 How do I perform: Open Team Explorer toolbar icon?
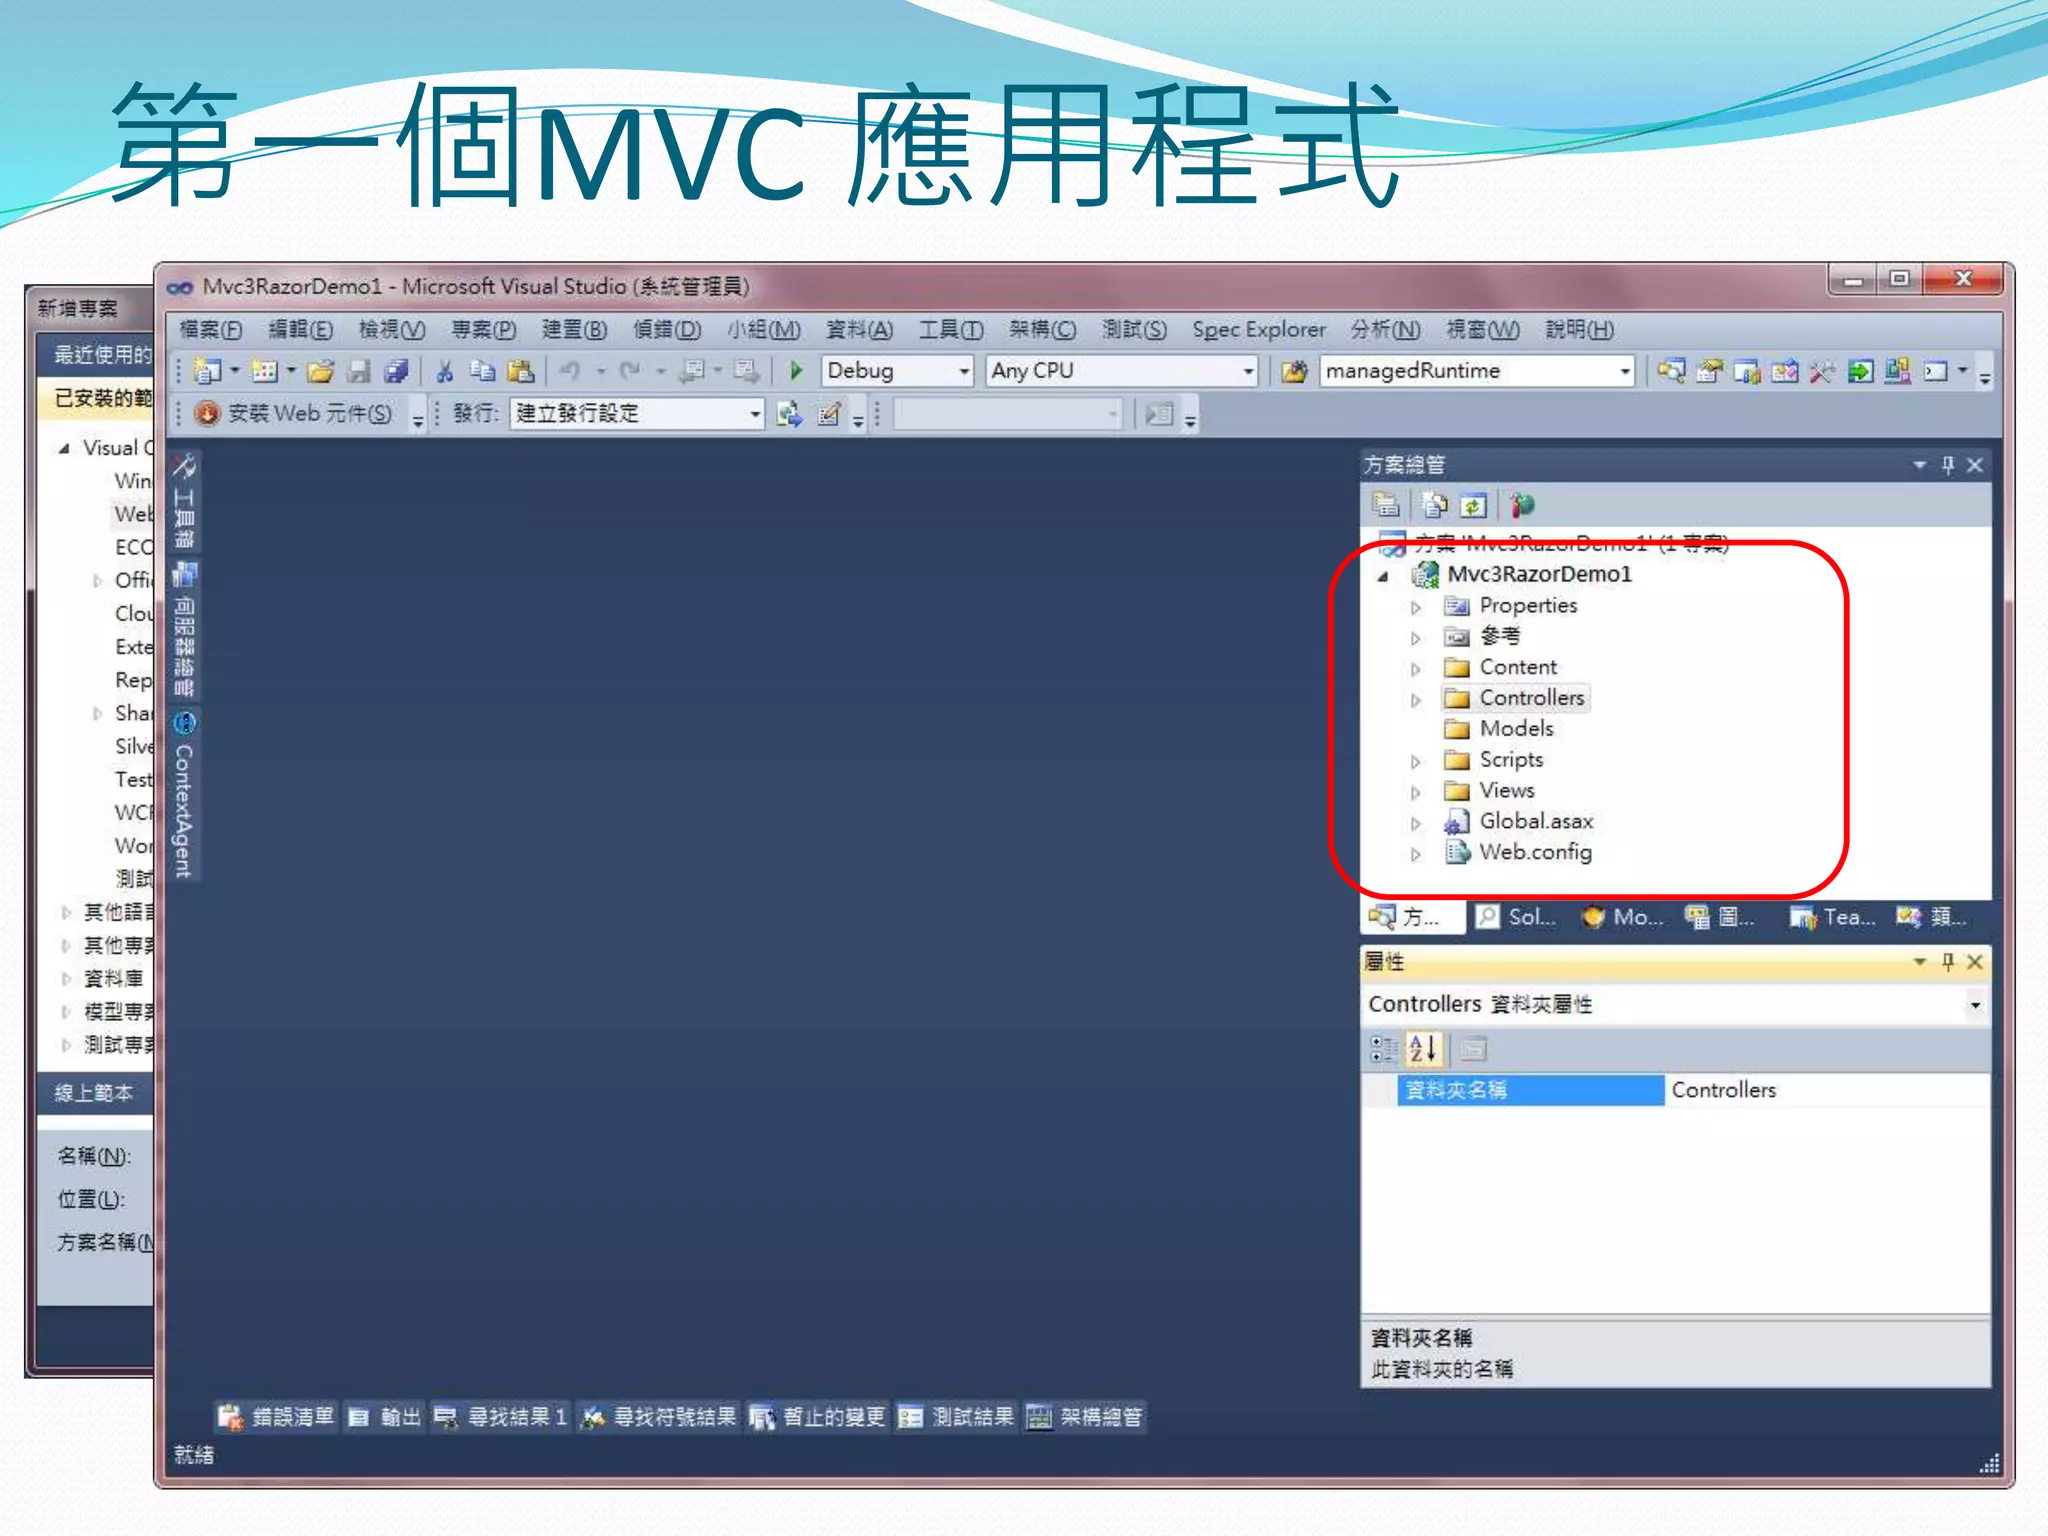pos(1747,371)
